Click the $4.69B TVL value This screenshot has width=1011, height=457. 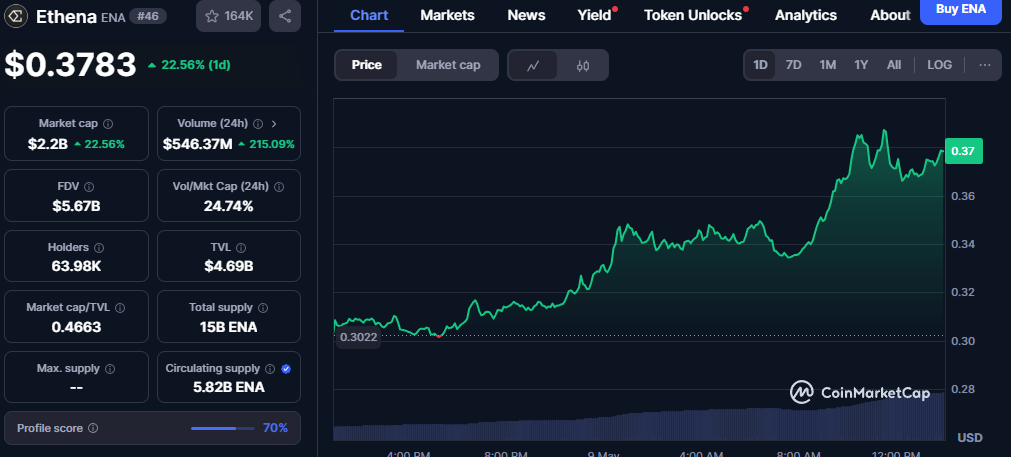(x=229, y=266)
